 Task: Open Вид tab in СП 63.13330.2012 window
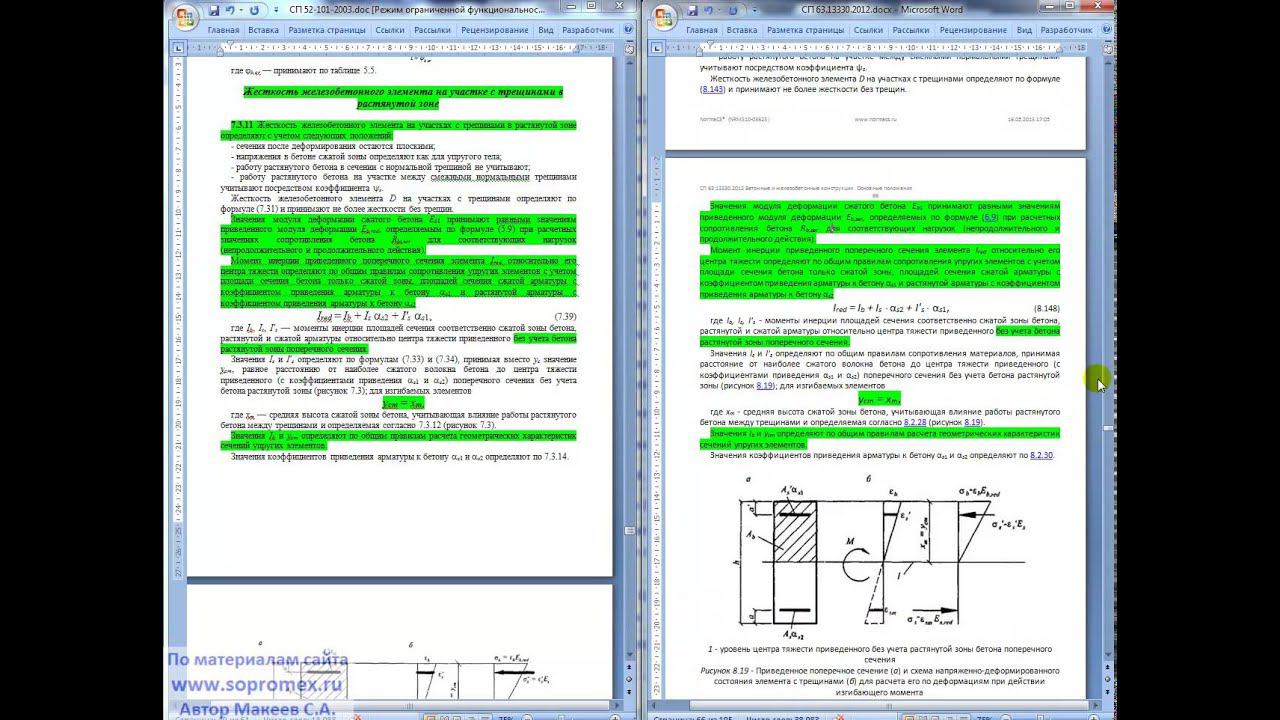(1025, 30)
